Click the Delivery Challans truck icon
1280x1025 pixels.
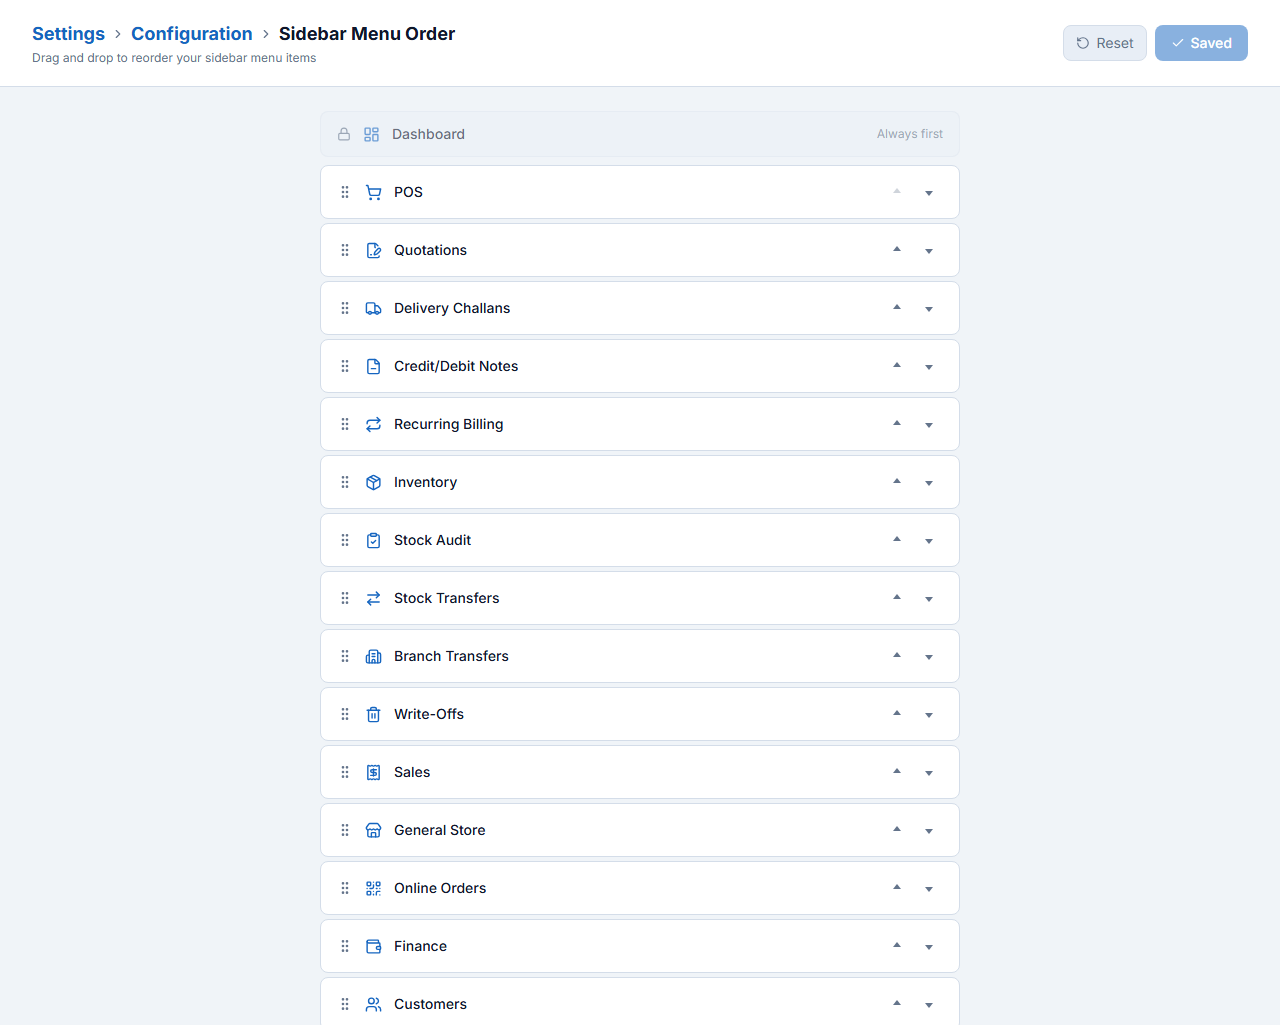click(373, 308)
